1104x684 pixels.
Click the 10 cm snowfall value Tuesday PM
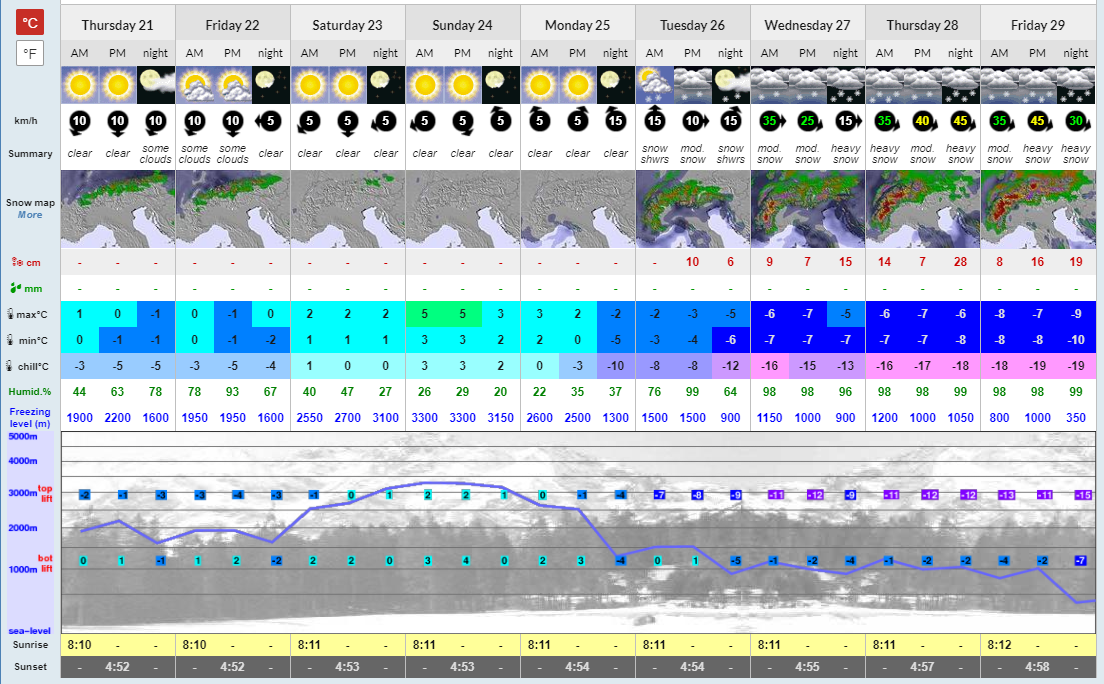click(x=693, y=262)
